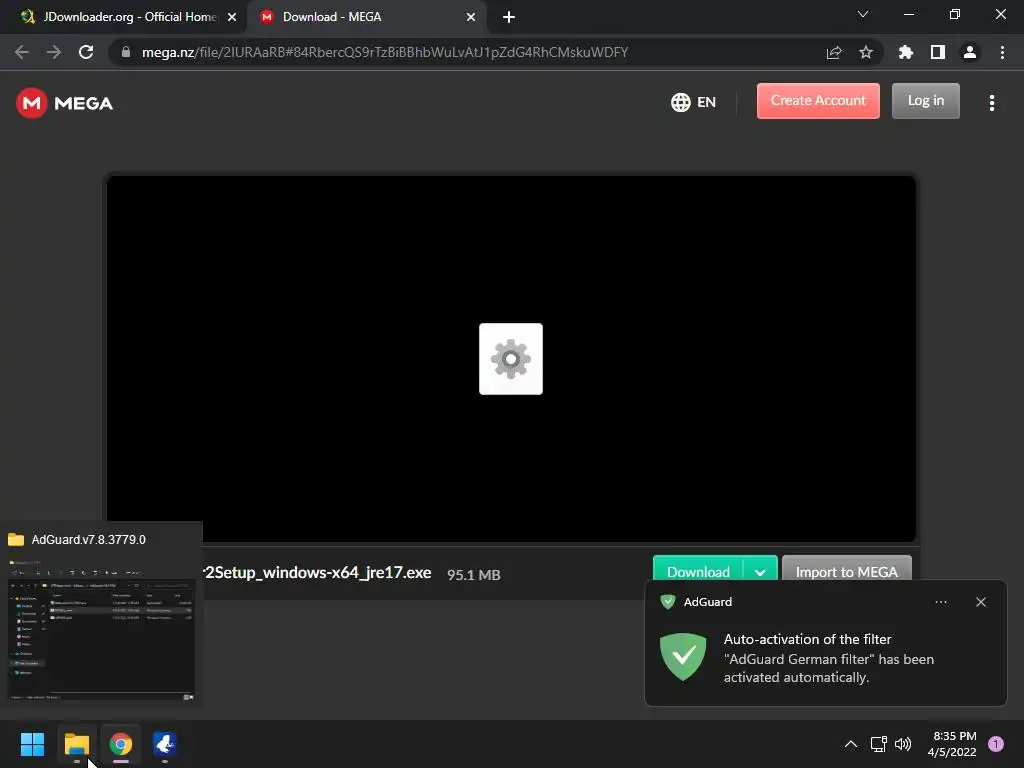Show hidden system tray icons

point(850,744)
